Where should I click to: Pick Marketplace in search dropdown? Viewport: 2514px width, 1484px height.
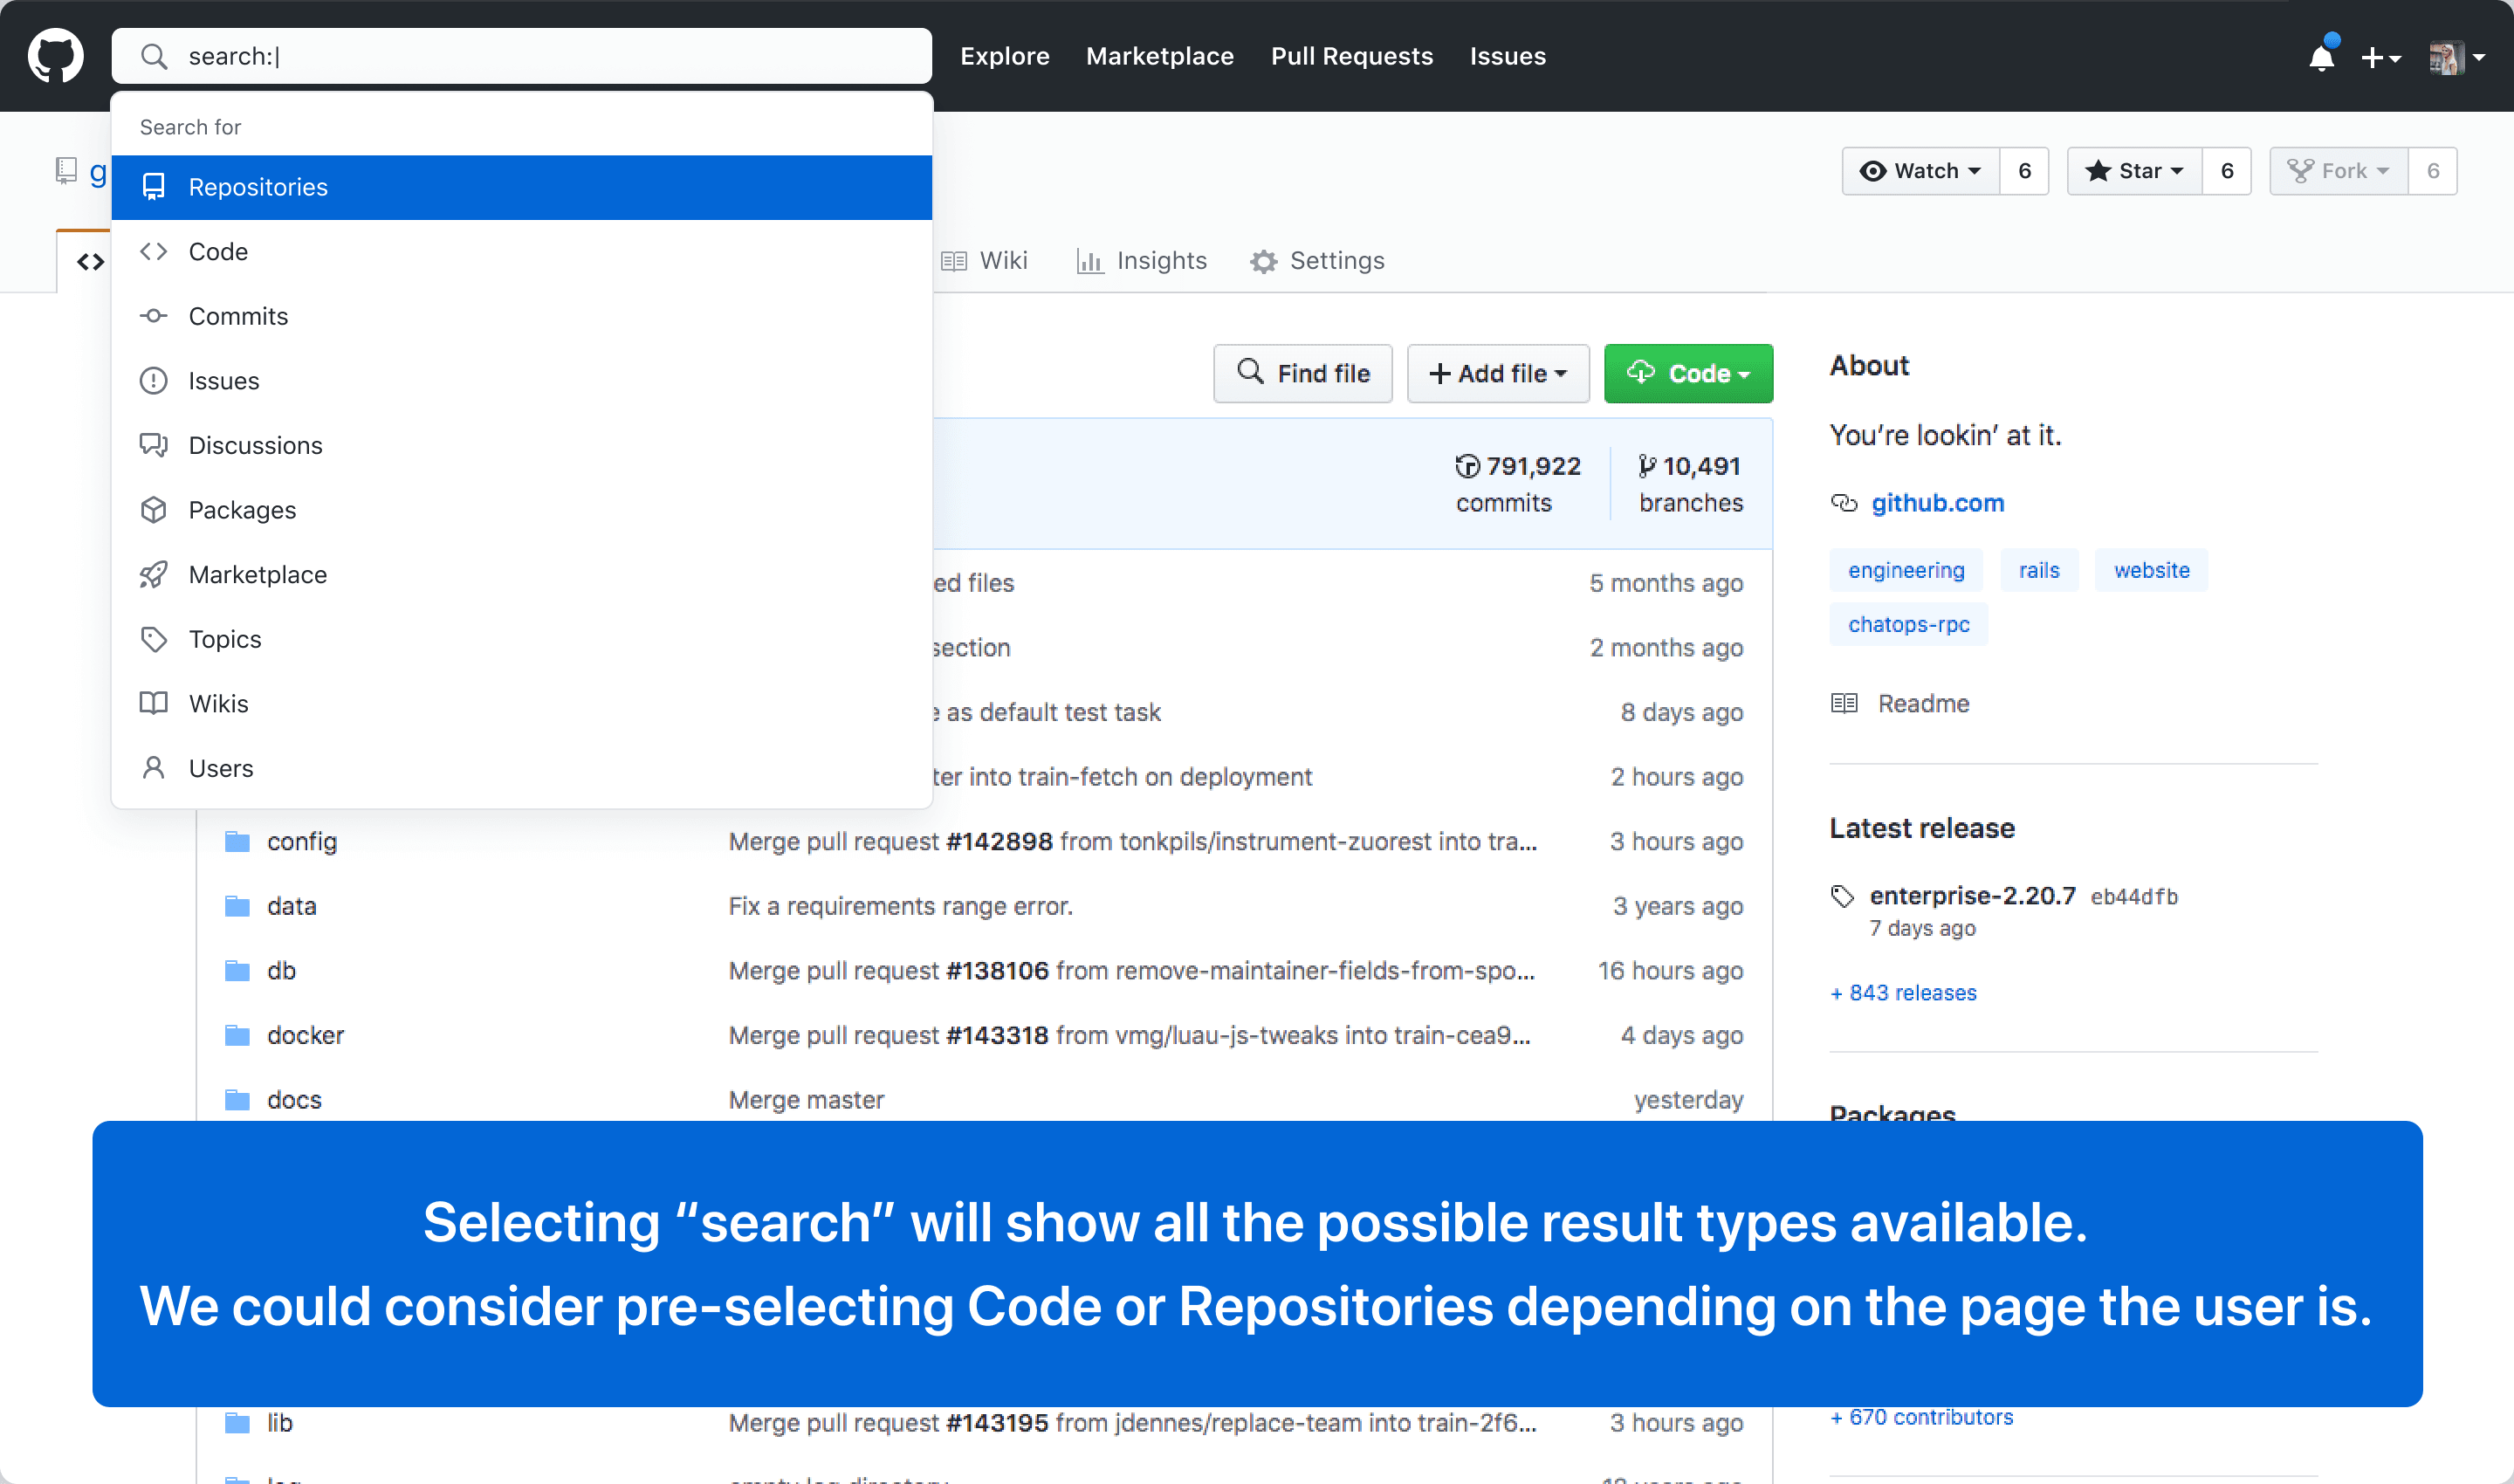point(522,575)
